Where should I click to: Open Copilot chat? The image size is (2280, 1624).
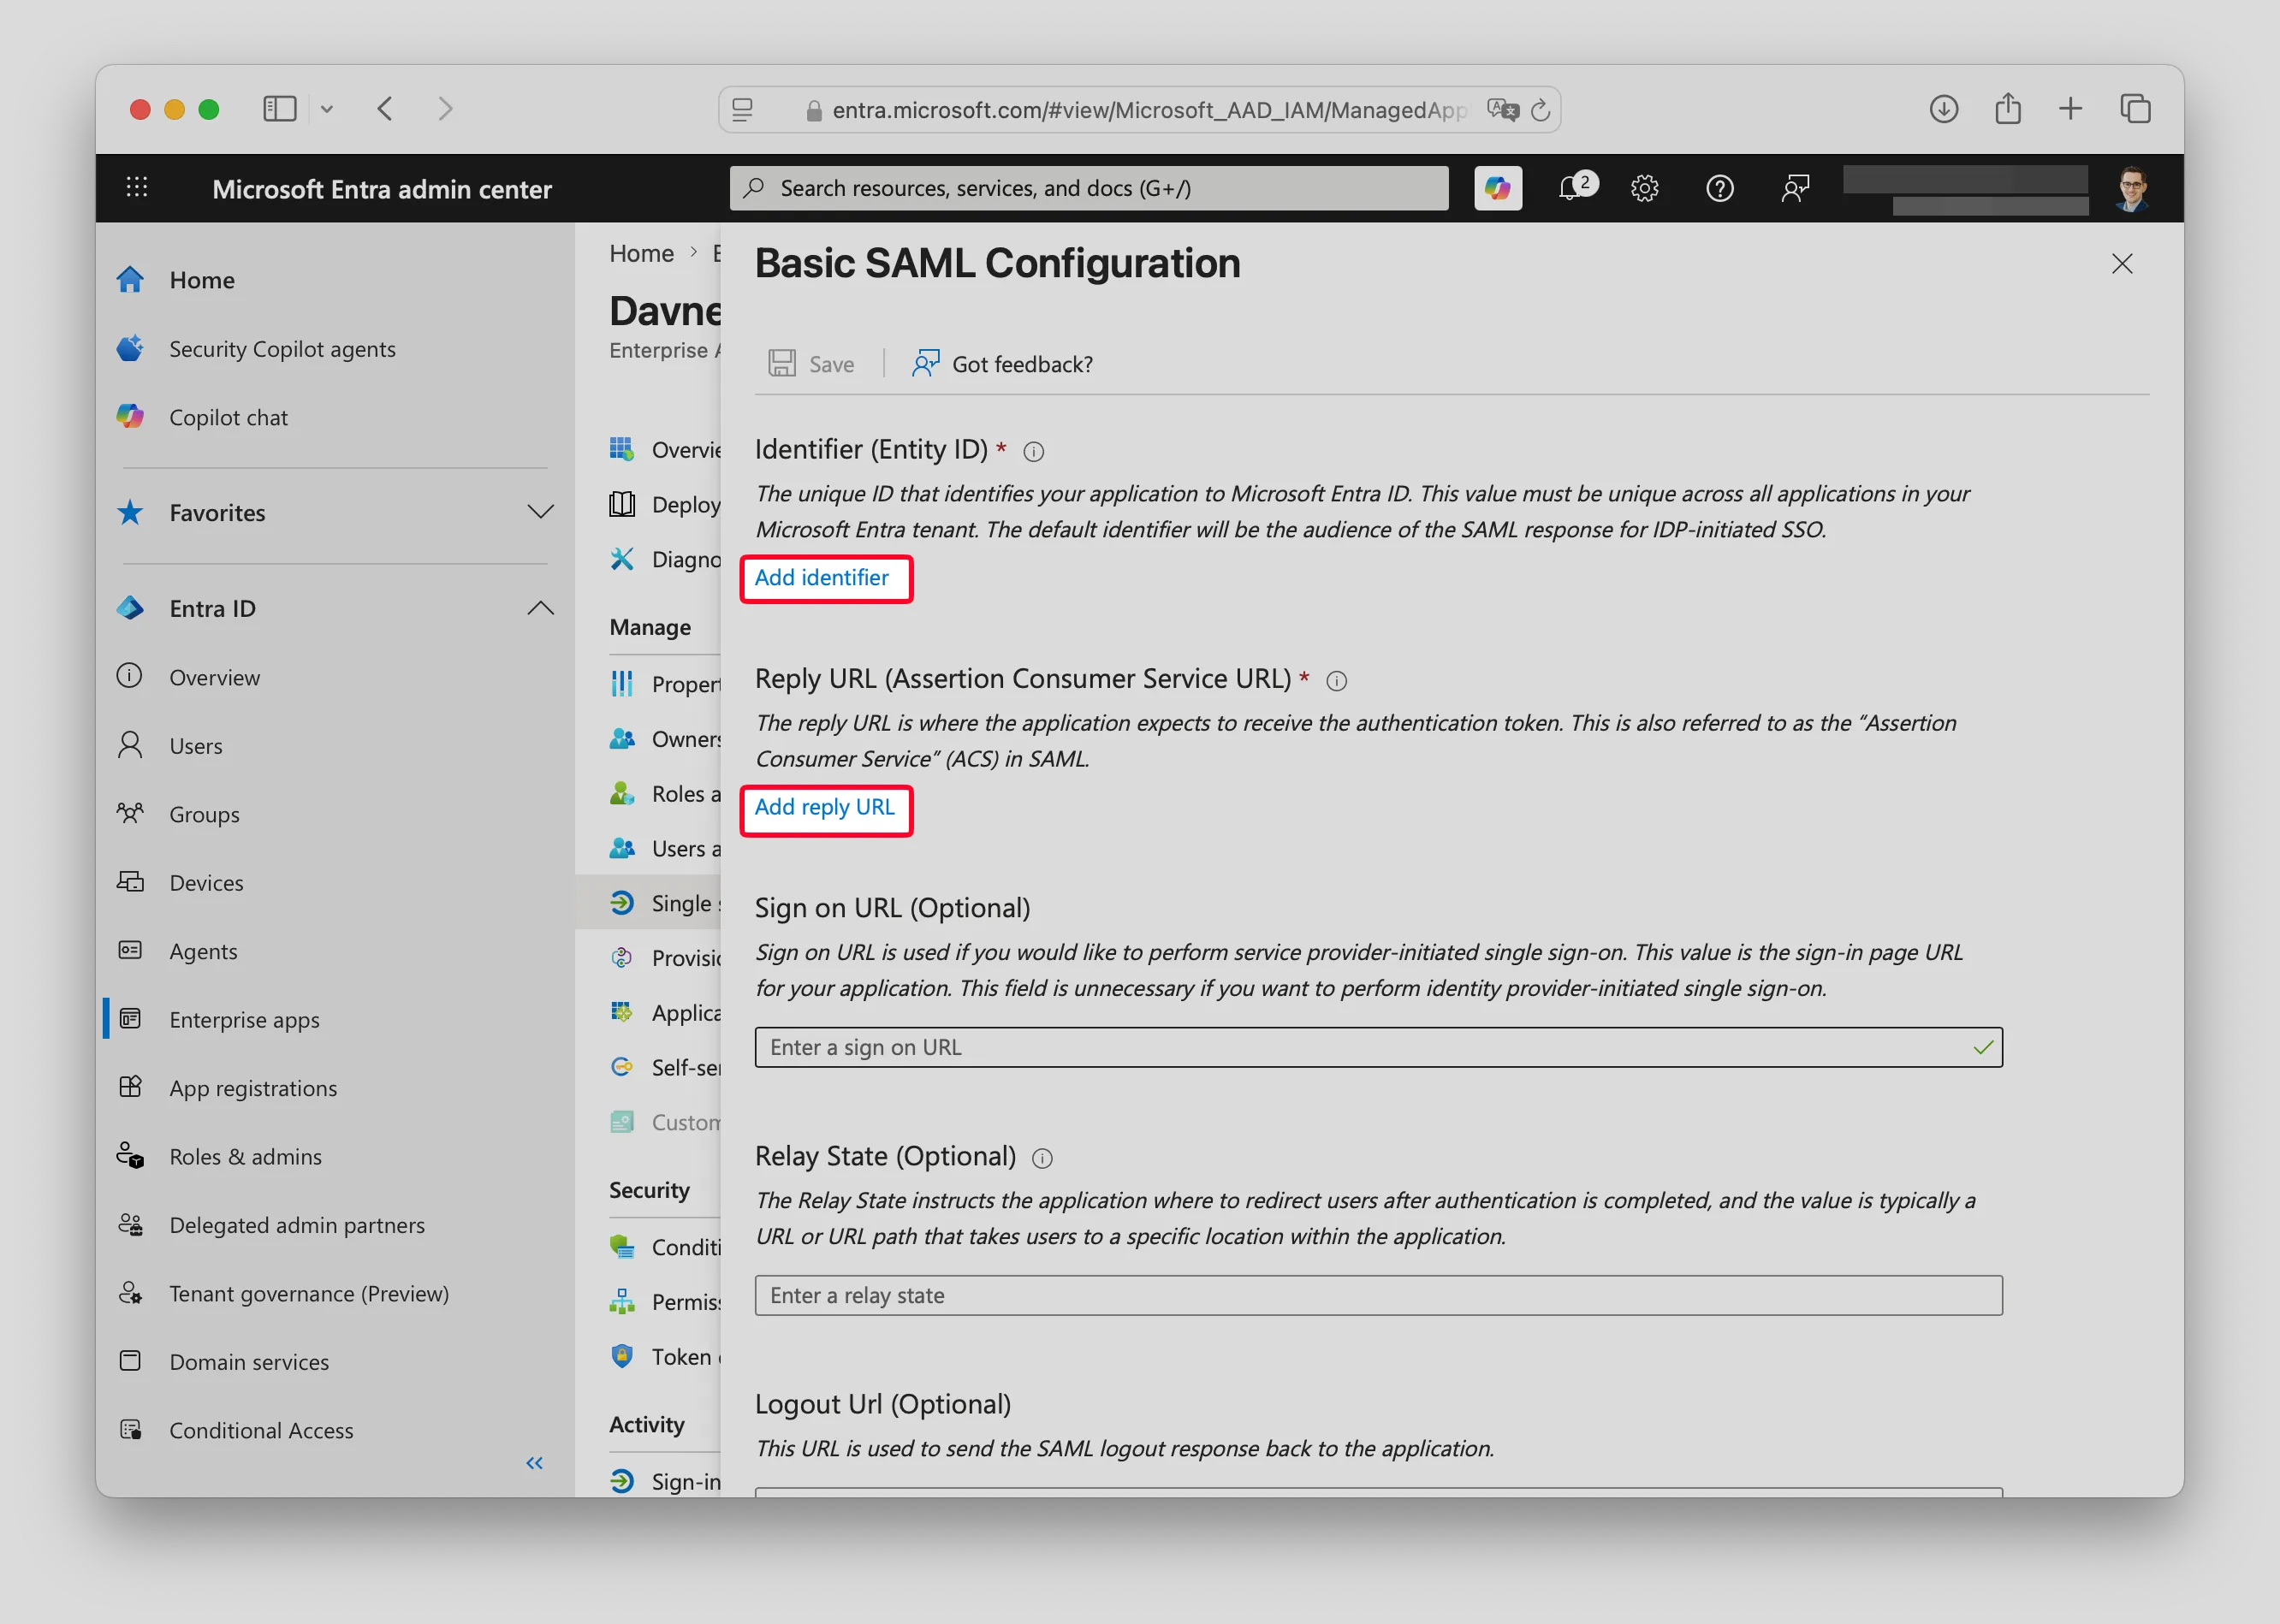[228, 417]
